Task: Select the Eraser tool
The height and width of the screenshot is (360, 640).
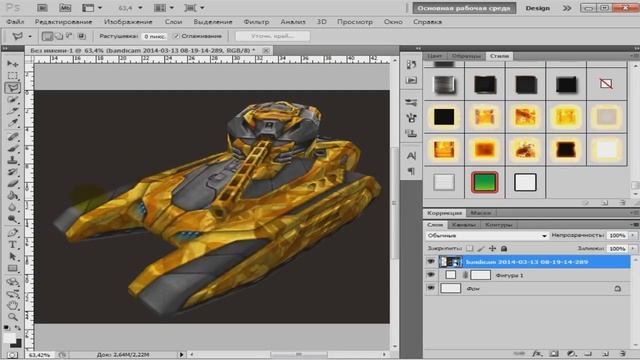Action: pyautogui.click(x=13, y=184)
